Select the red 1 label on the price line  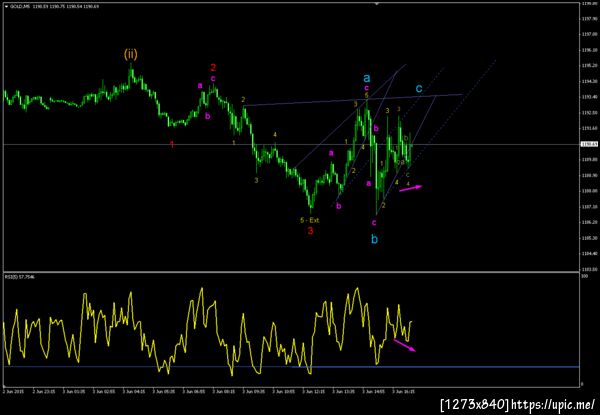tap(172, 144)
